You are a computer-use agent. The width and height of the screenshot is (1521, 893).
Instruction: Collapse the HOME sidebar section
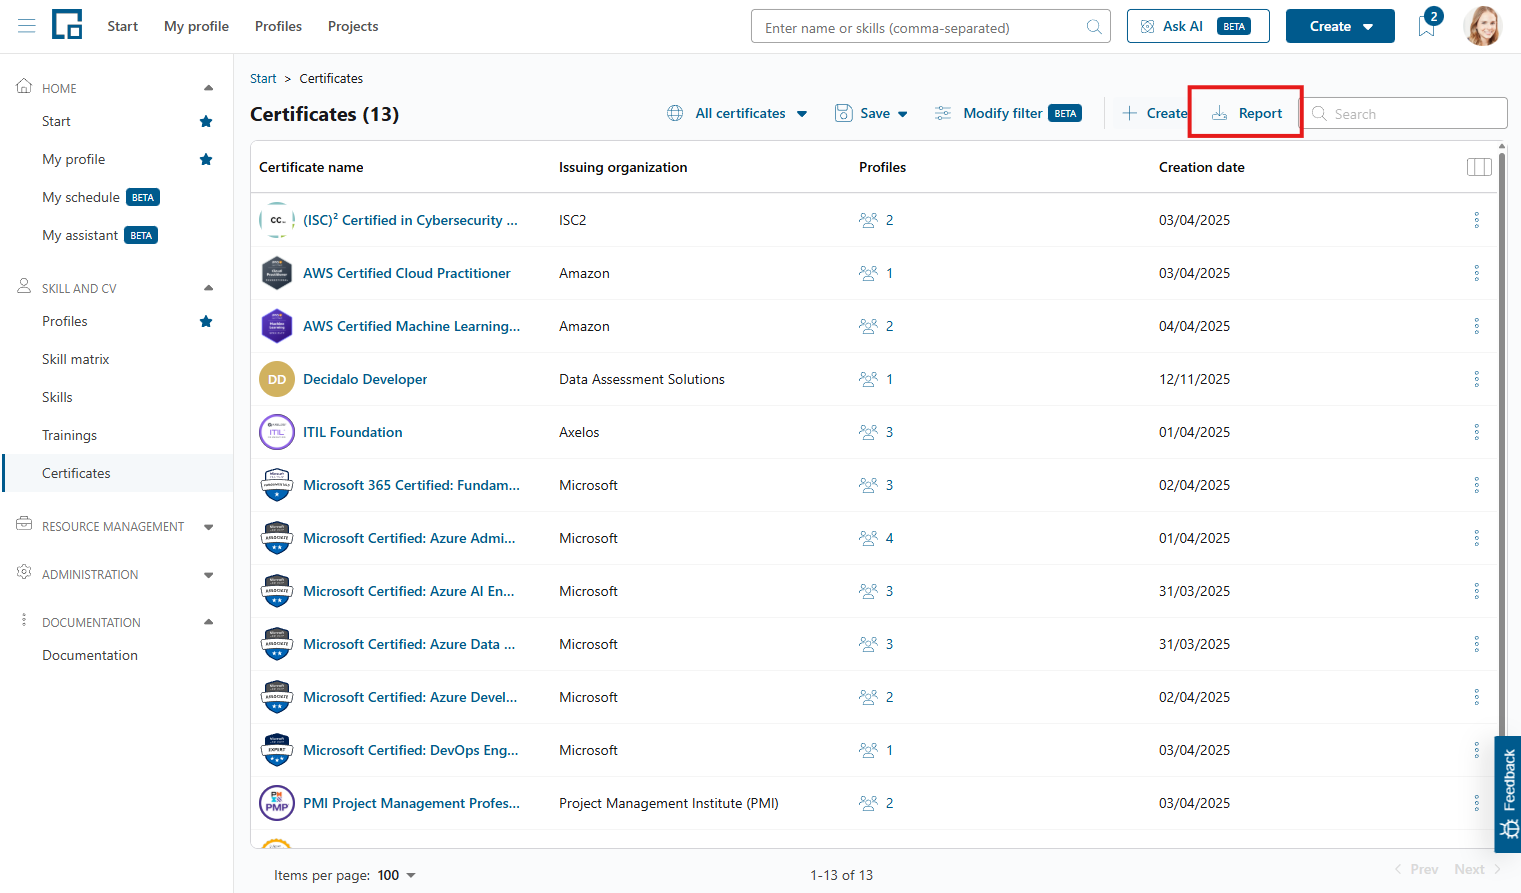(x=208, y=88)
